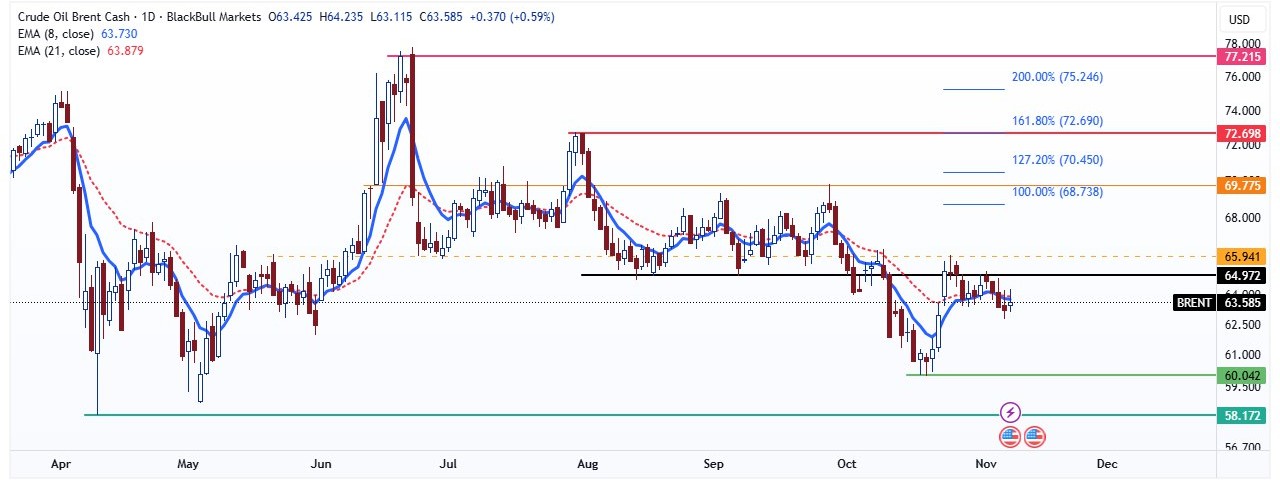Open the left US flag economic event
The image size is (1280, 491).
[1010, 436]
